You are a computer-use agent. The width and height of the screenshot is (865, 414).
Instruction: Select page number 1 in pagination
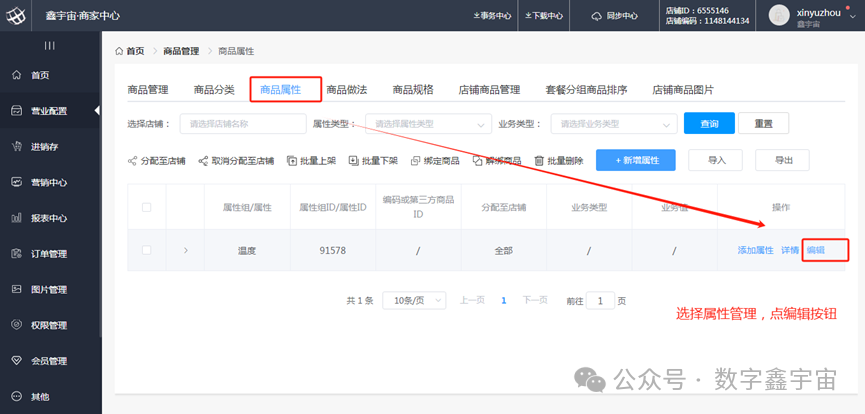coord(504,300)
